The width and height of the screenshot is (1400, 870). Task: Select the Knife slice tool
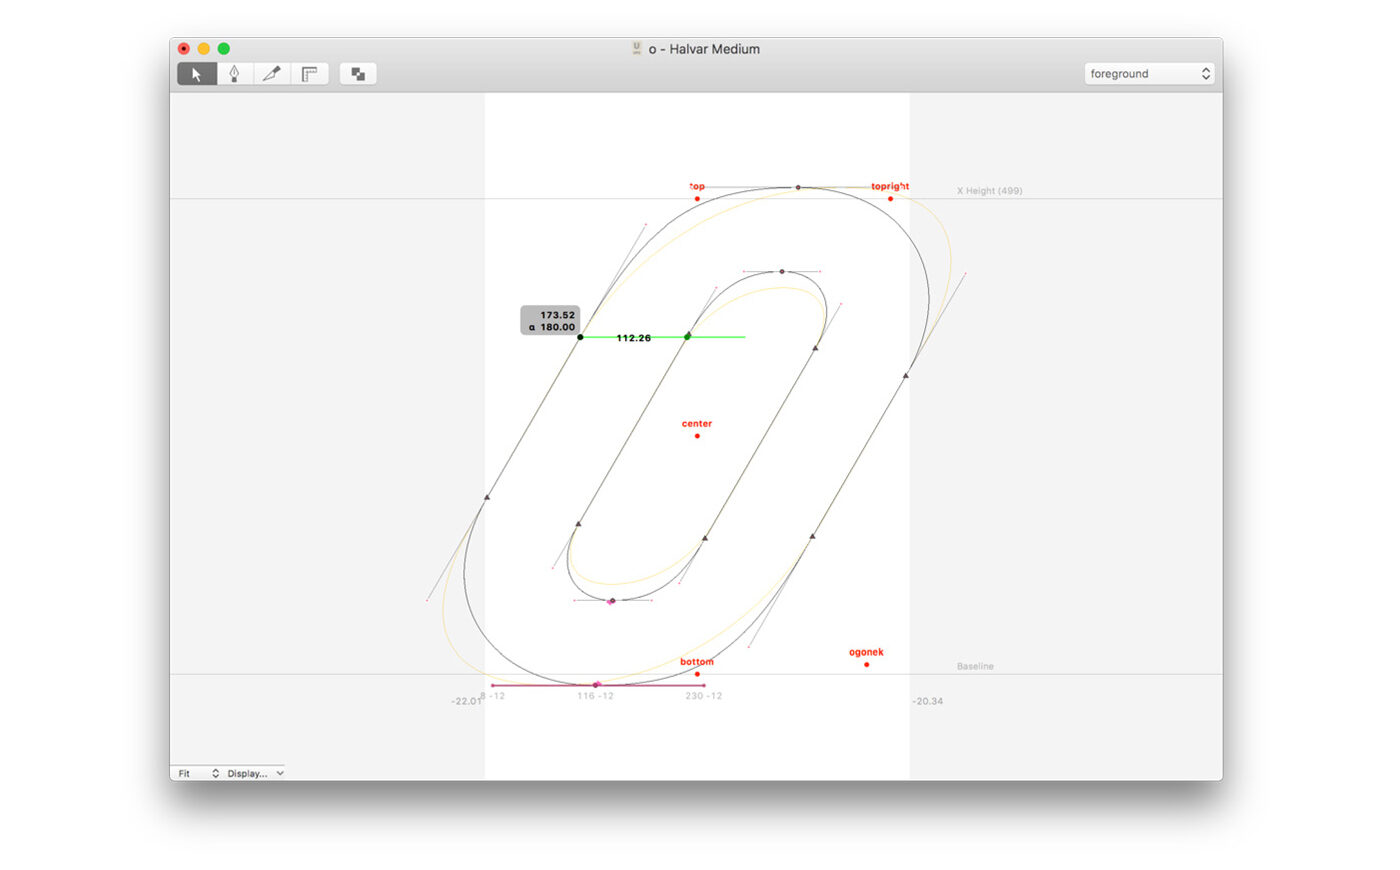271,74
